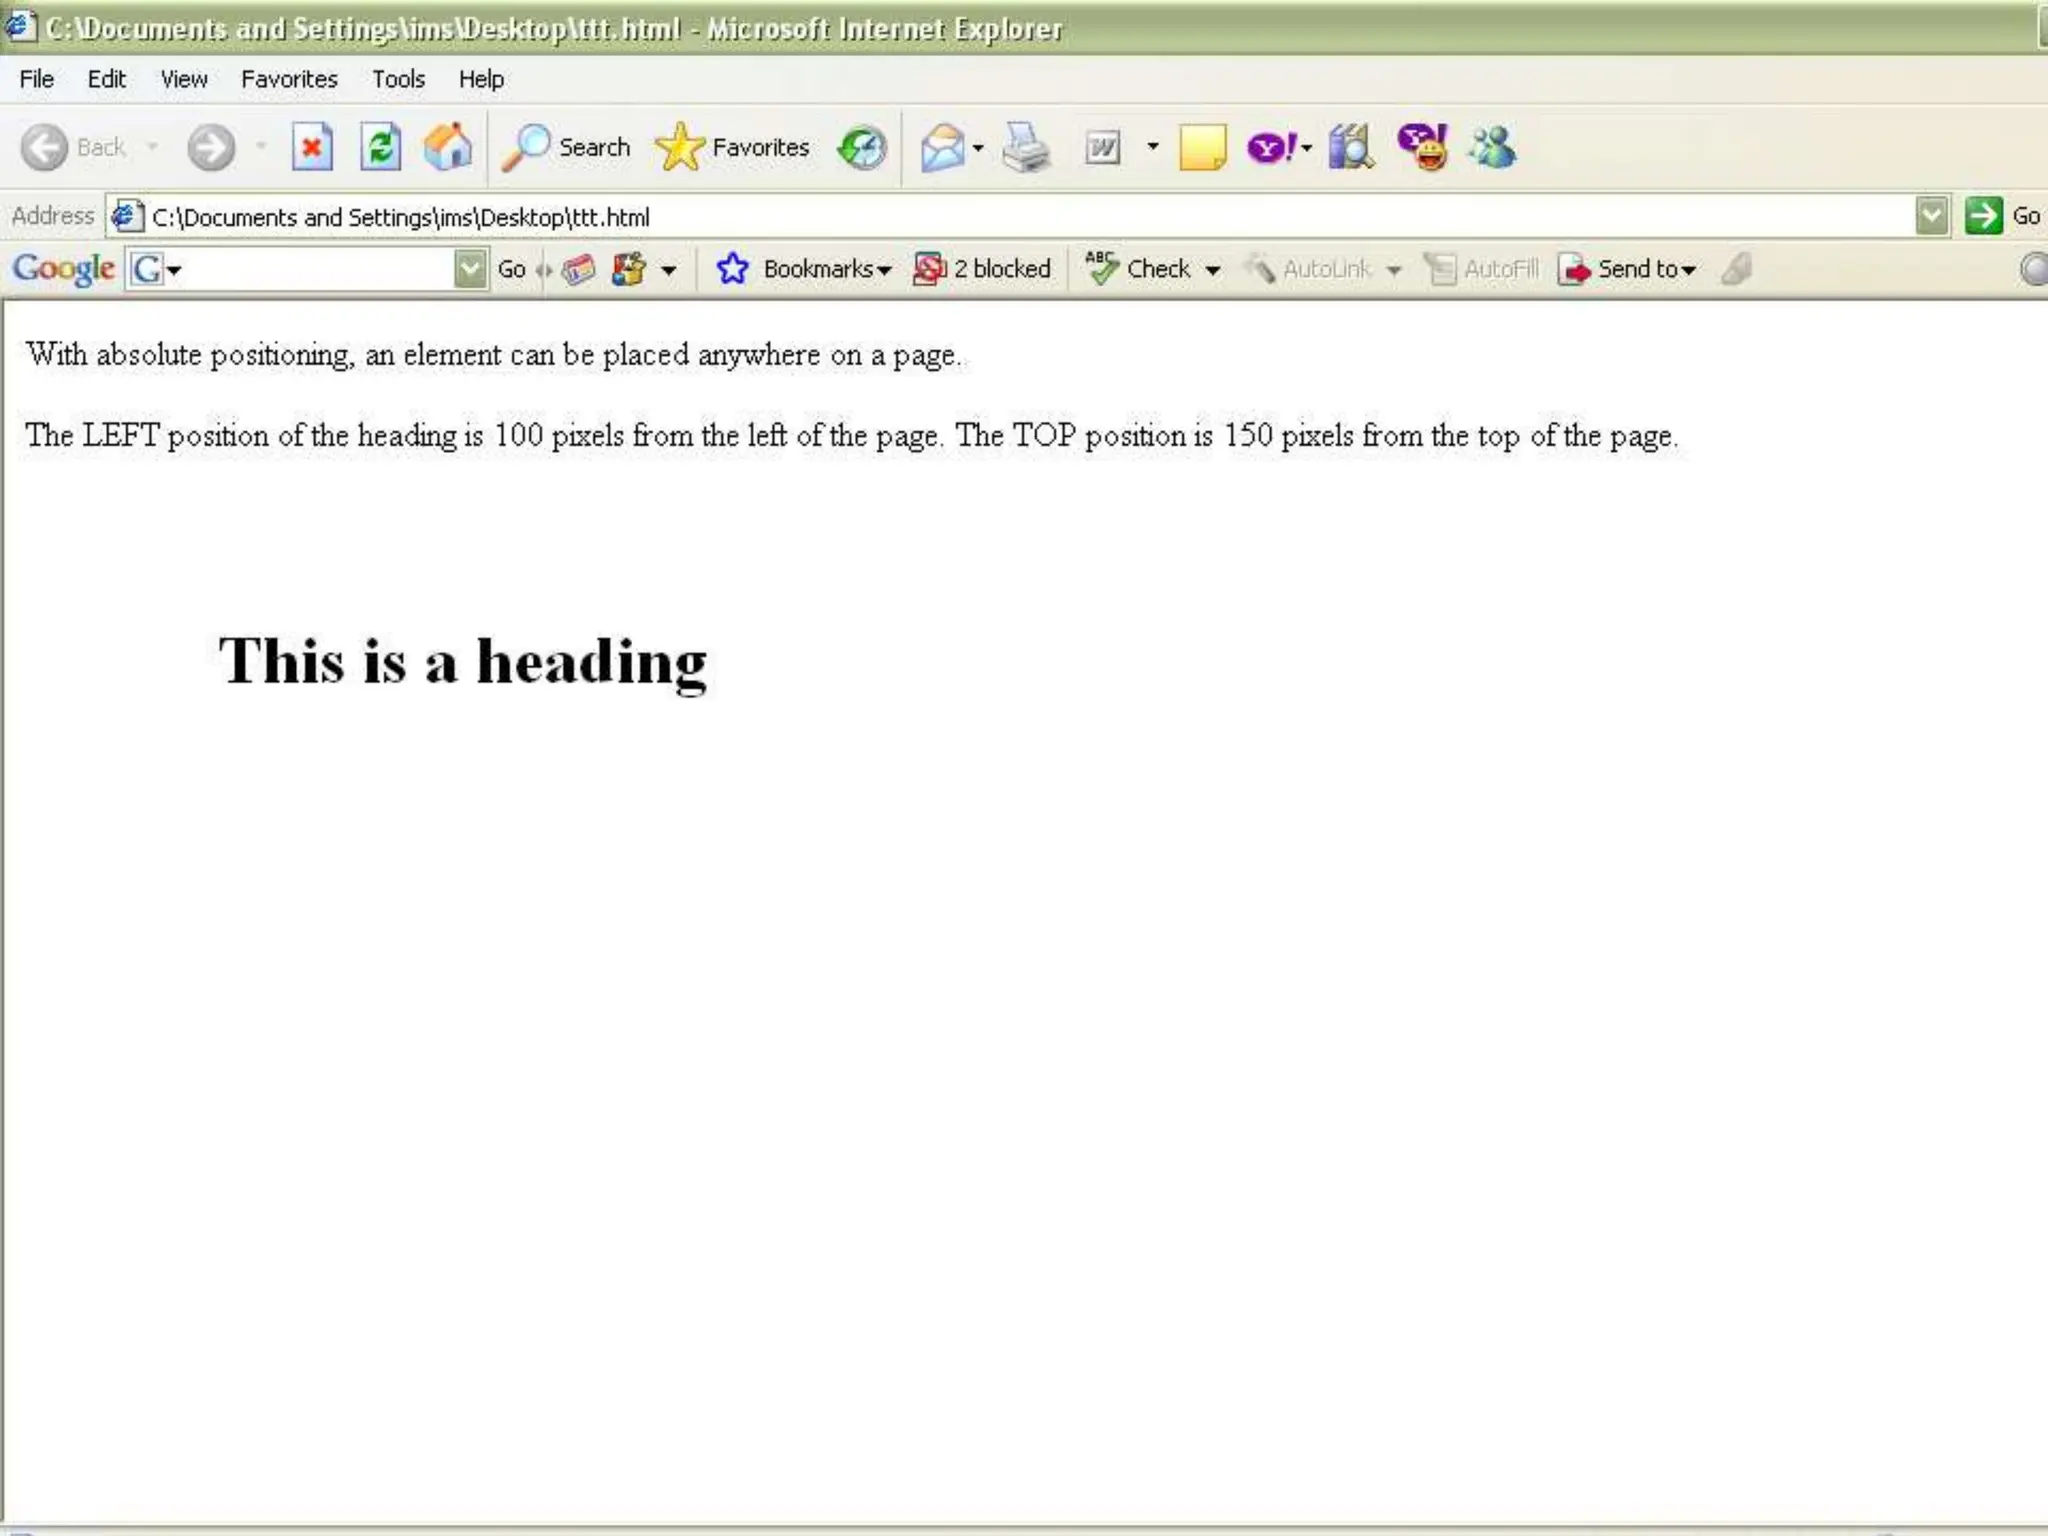The height and width of the screenshot is (1536, 2048).
Task: Open the Tools menu
Action: tap(398, 79)
